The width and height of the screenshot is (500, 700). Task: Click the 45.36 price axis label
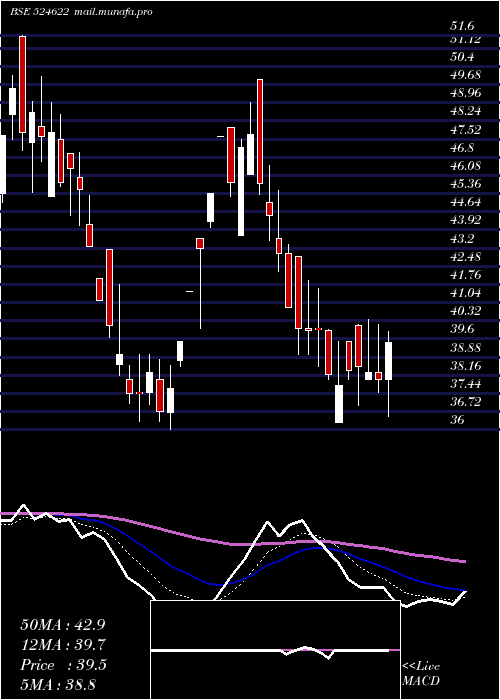point(465,184)
